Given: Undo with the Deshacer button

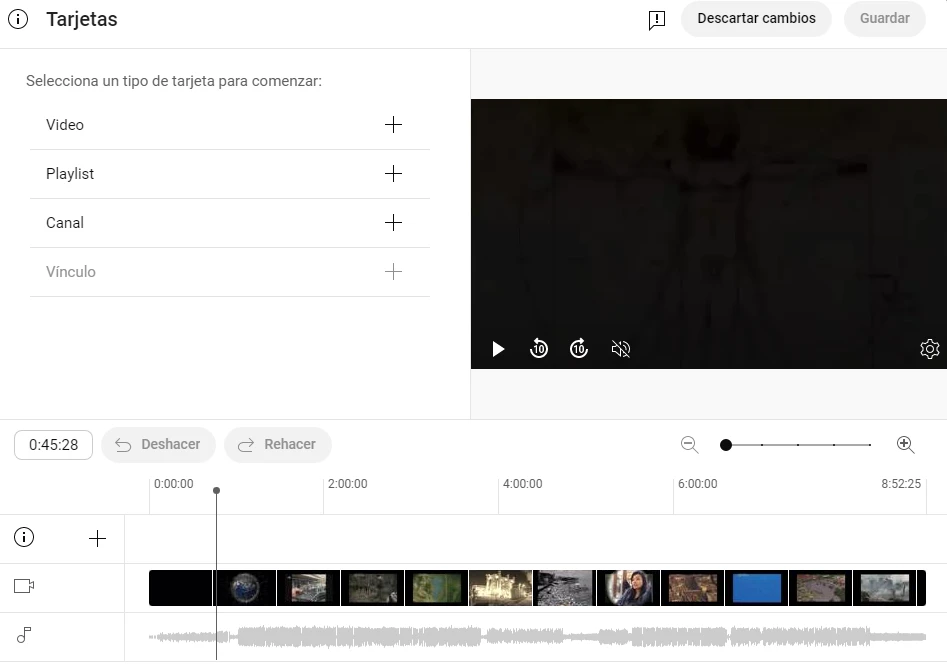Looking at the screenshot, I should (158, 444).
